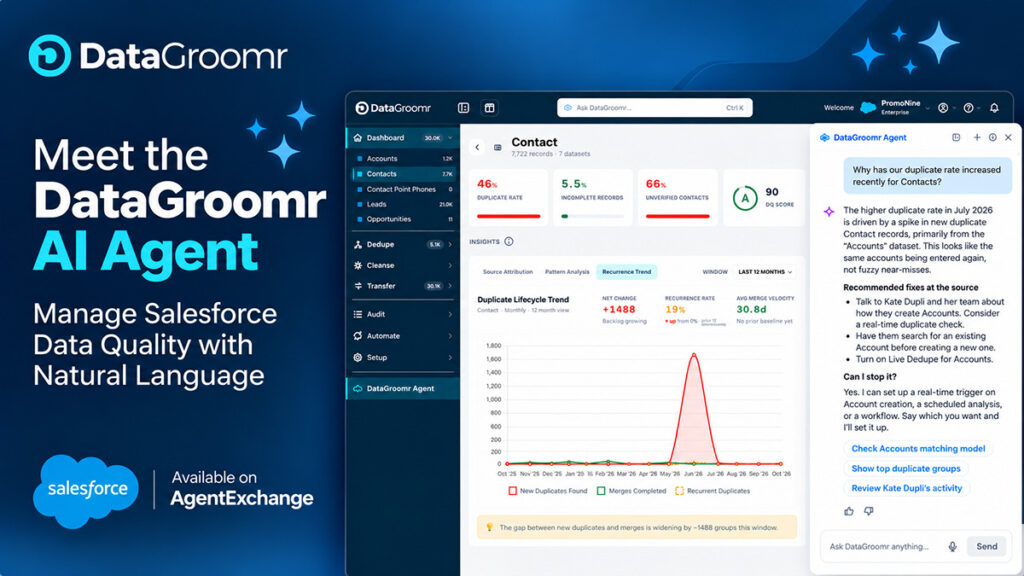Image resolution: width=1024 pixels, height=576 pixels.
Task: Click the Send button
Action: coord(986,547)
